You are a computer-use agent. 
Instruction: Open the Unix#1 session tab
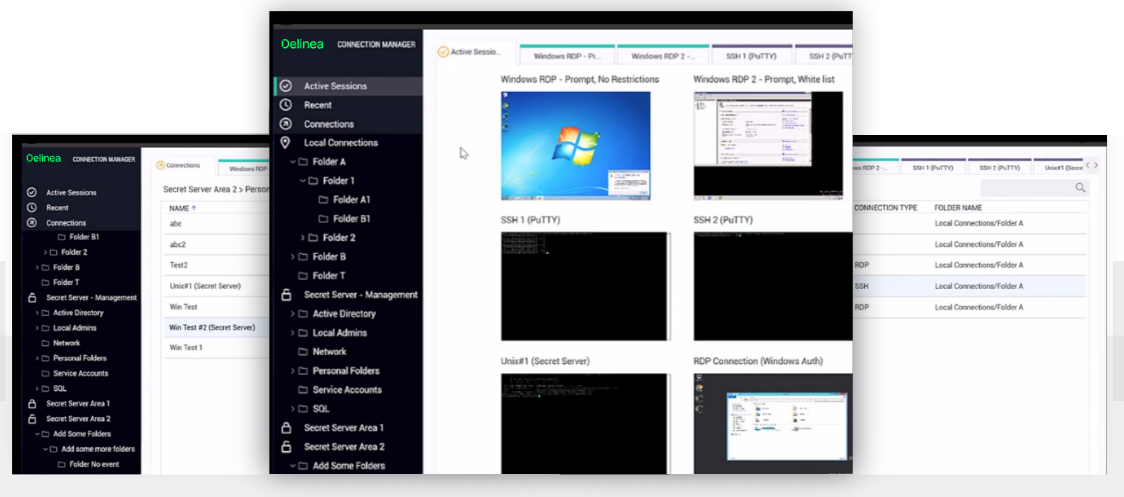click(x=1064, y=168)
